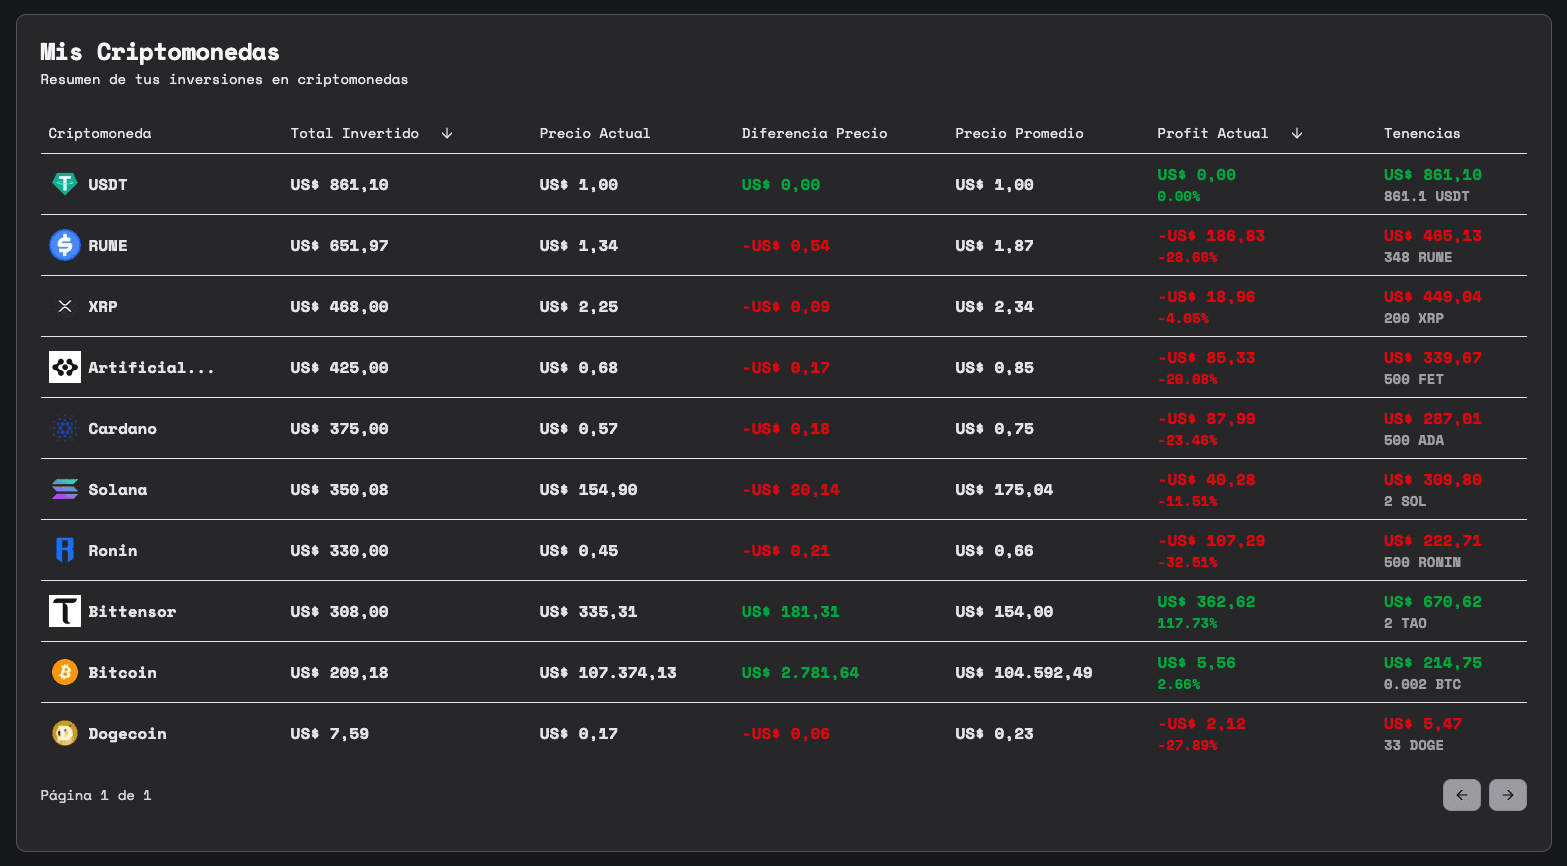This screenshot has height=866, width=1567.
Task: Click the Cardano coin icon
Action: [65, 428]
